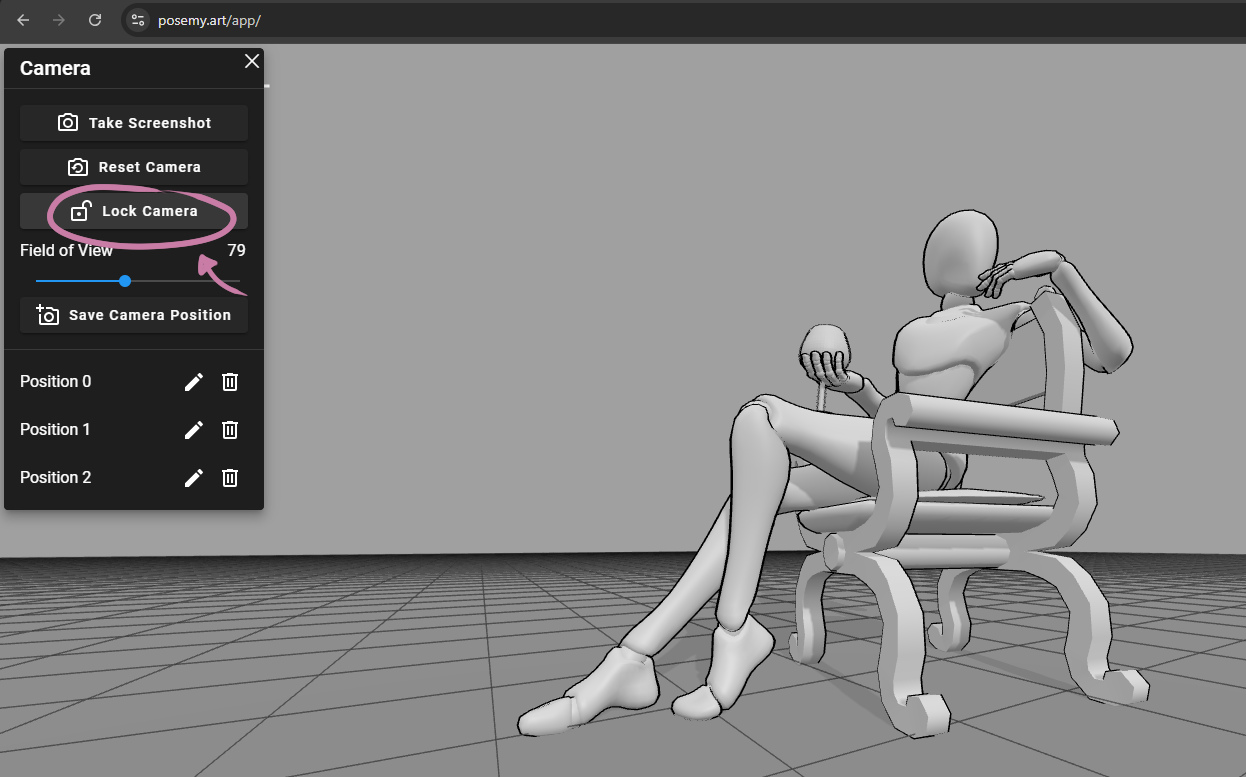Click the Take Screenshot button

click(134, 123)
